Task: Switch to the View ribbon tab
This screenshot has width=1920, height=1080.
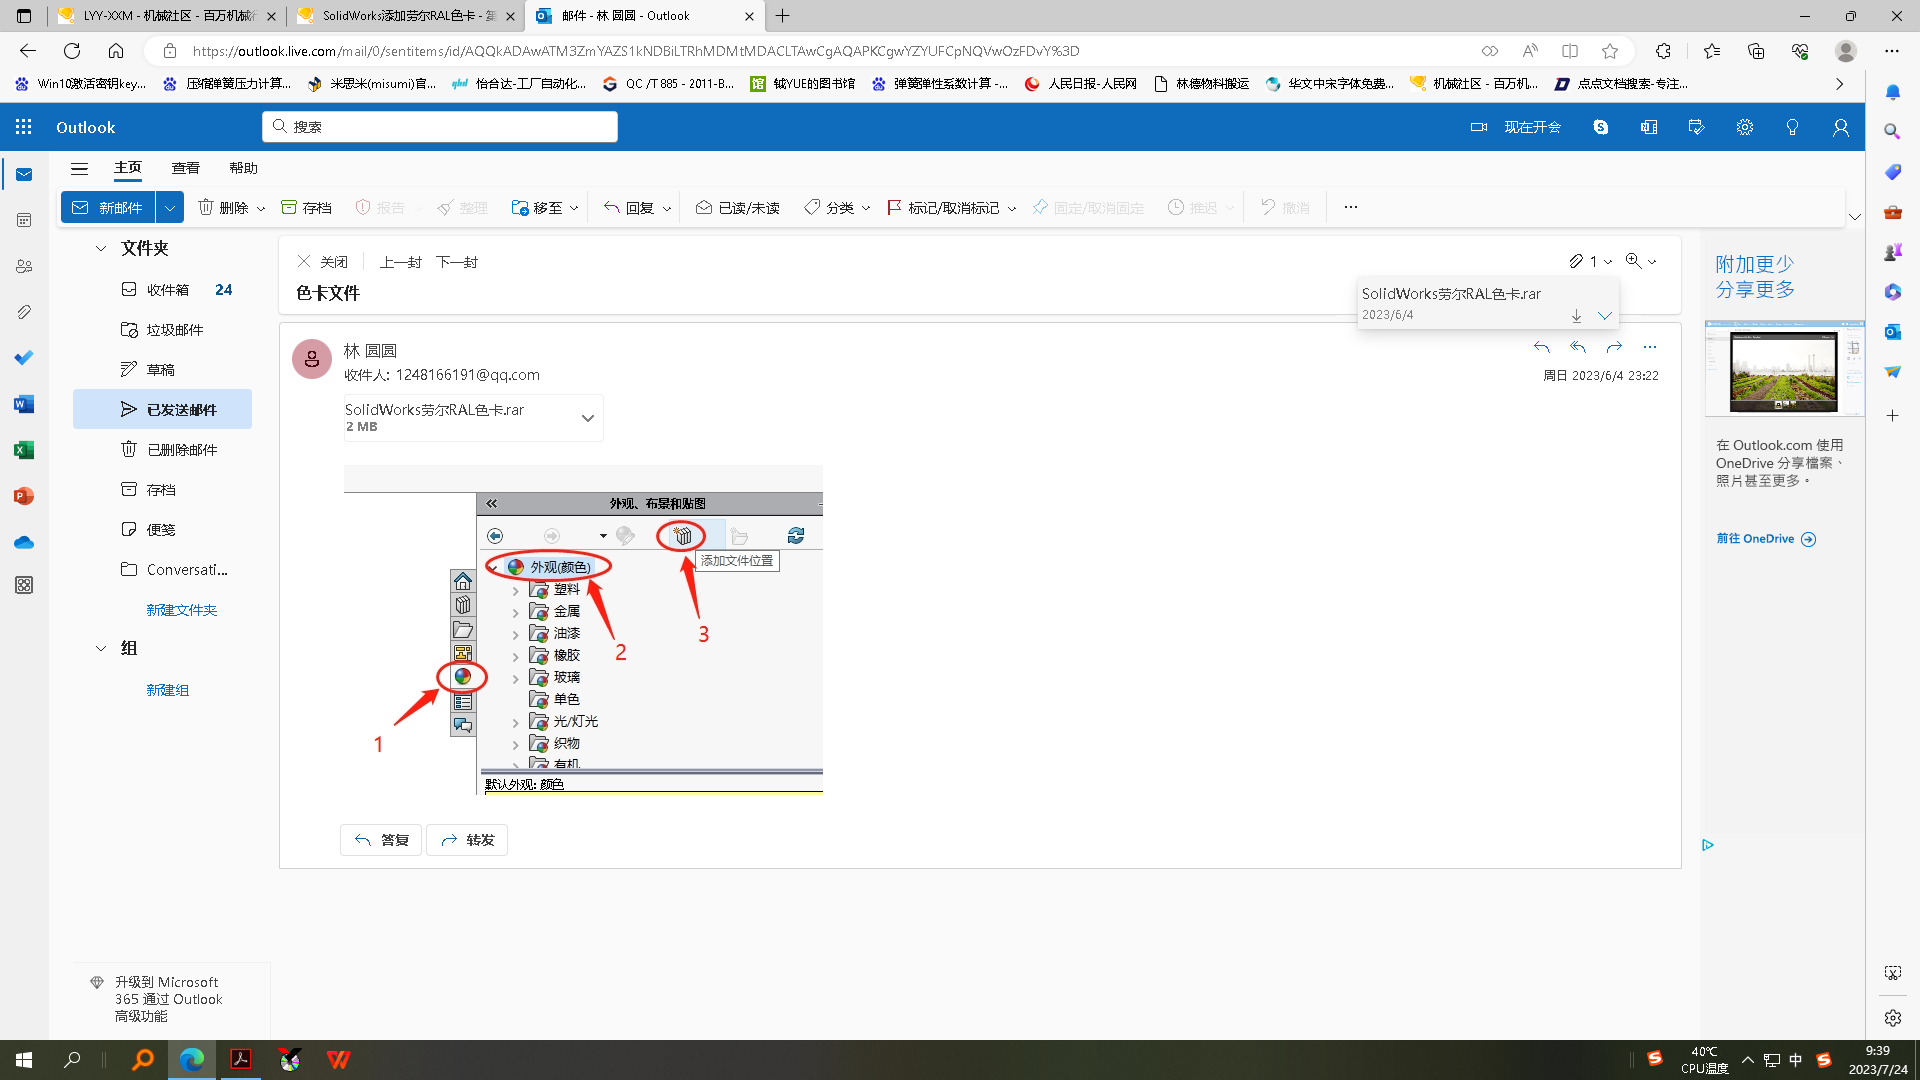Action: point(186,168)
